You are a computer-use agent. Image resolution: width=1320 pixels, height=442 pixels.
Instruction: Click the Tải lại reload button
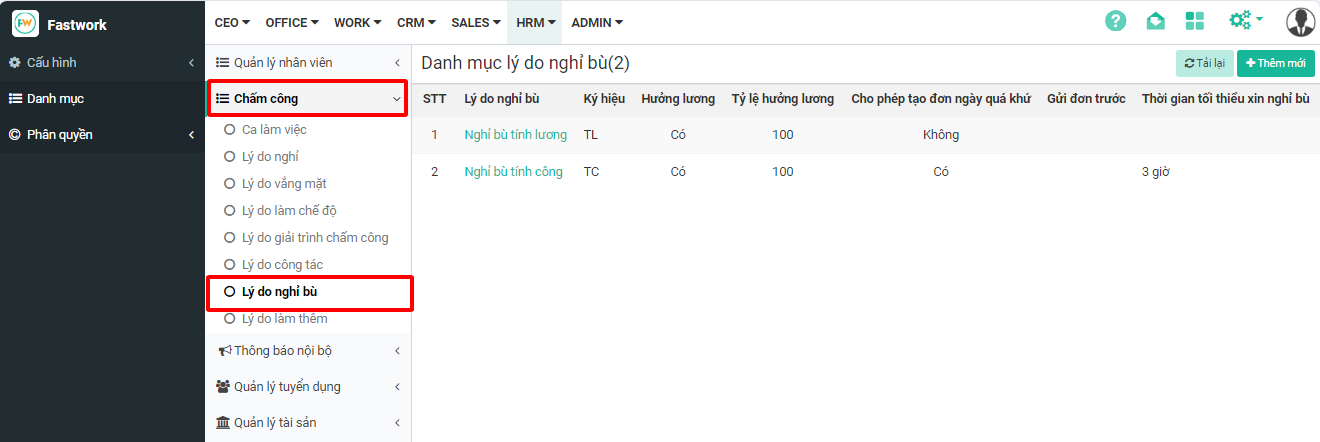(x=1204, y=63)
